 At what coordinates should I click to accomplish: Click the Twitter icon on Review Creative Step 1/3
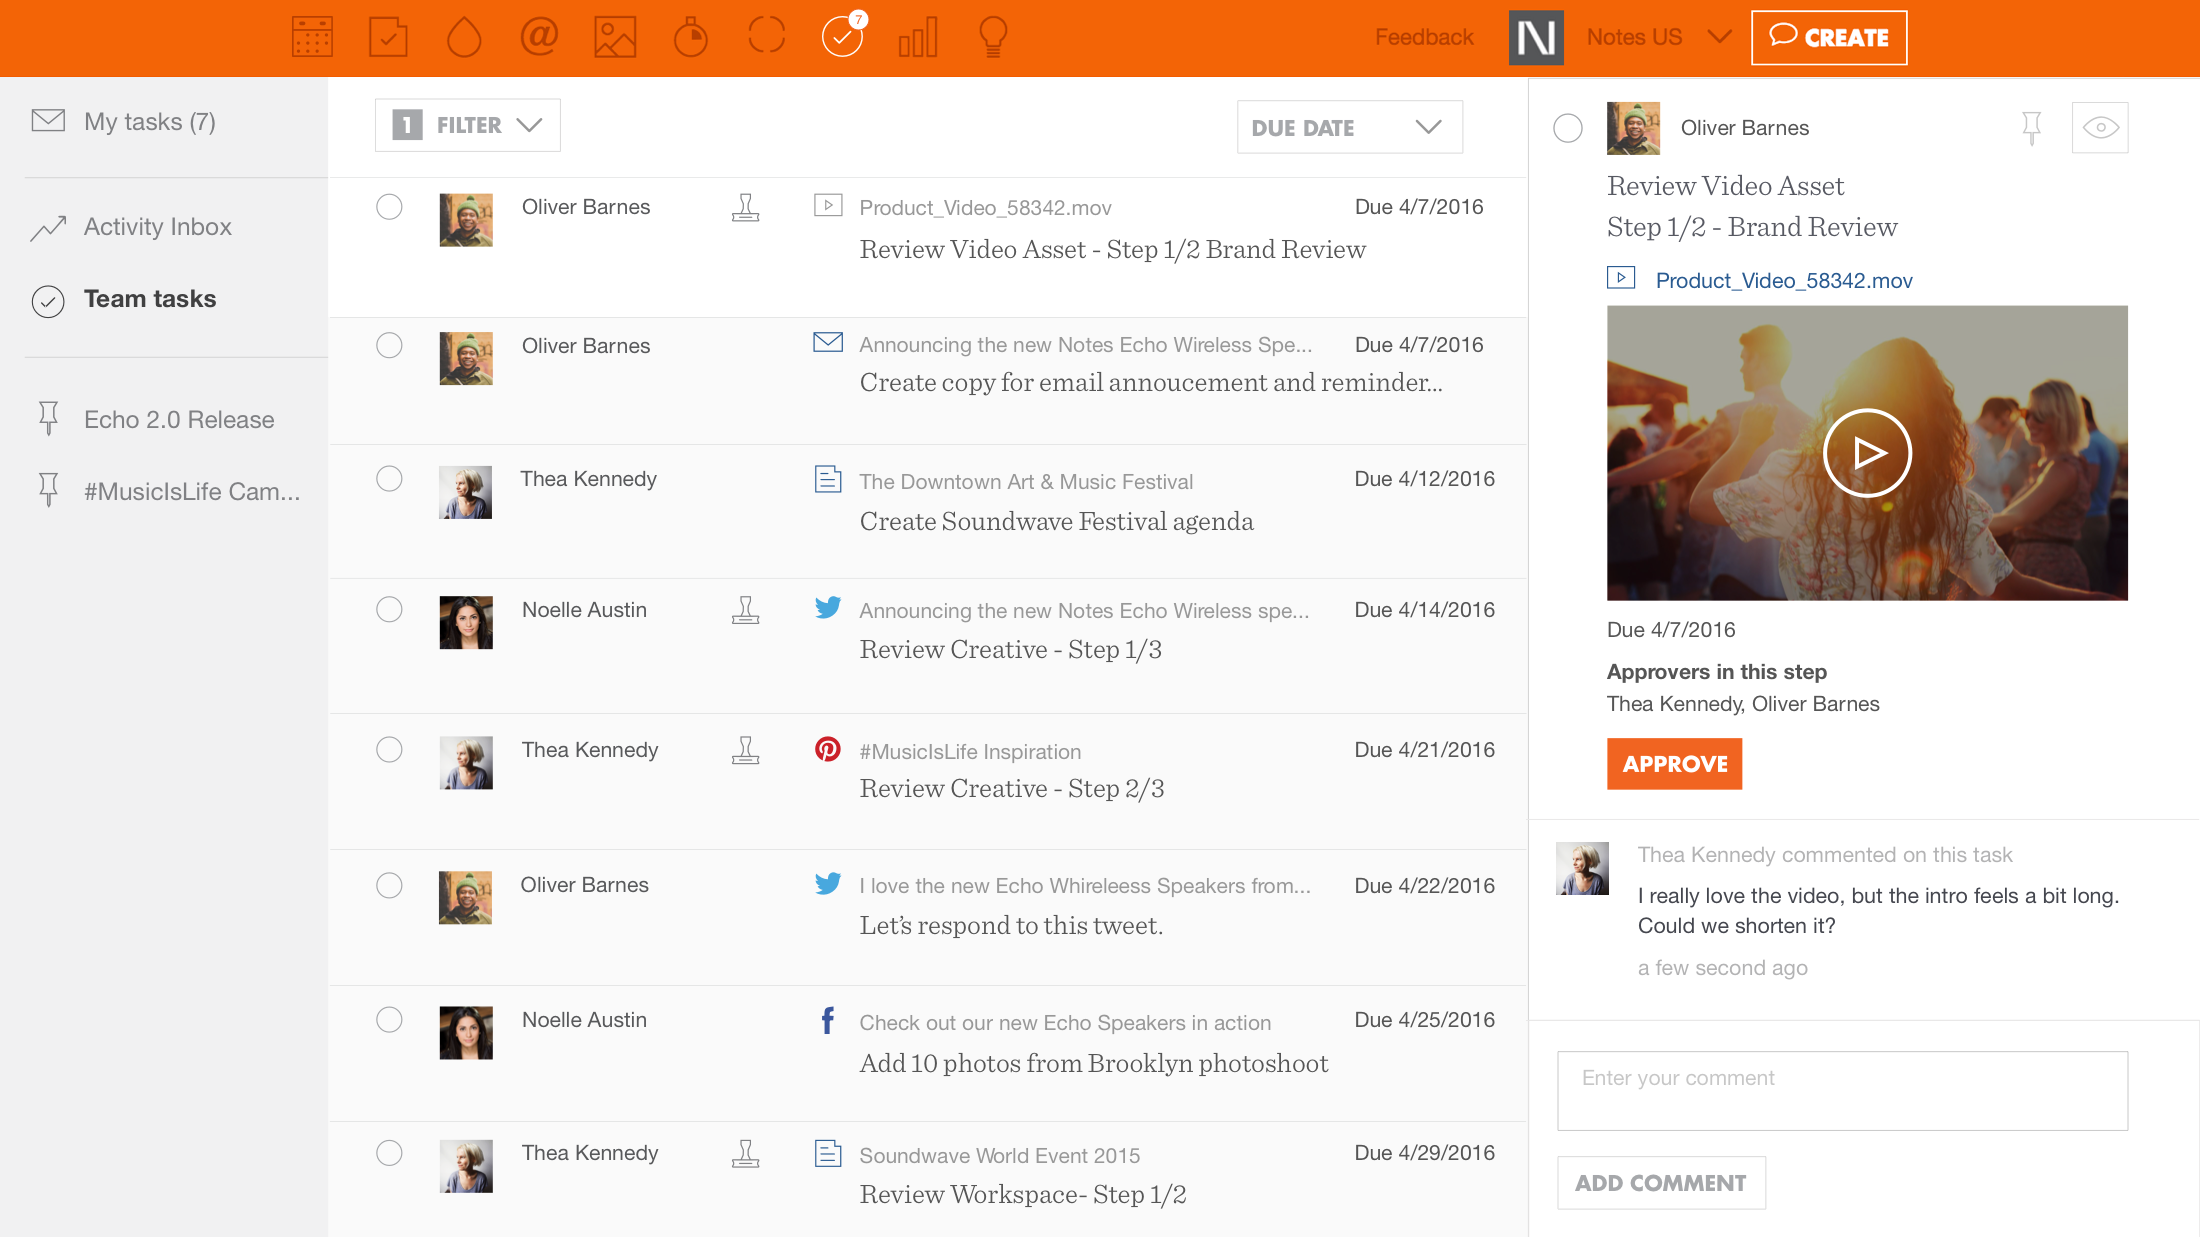click(x=828, y=608)
